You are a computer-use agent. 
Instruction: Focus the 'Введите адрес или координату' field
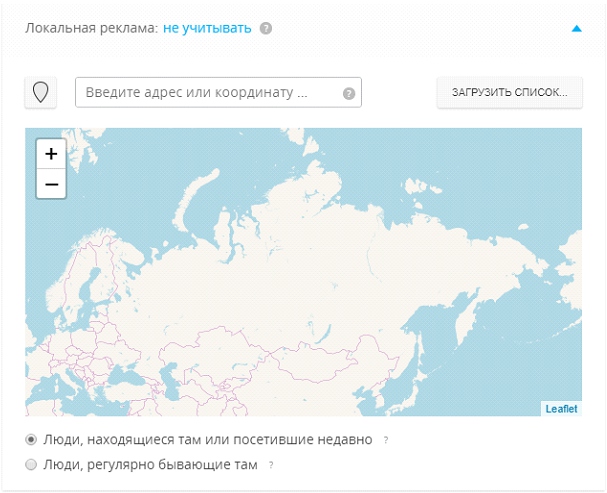click(218, 92)
